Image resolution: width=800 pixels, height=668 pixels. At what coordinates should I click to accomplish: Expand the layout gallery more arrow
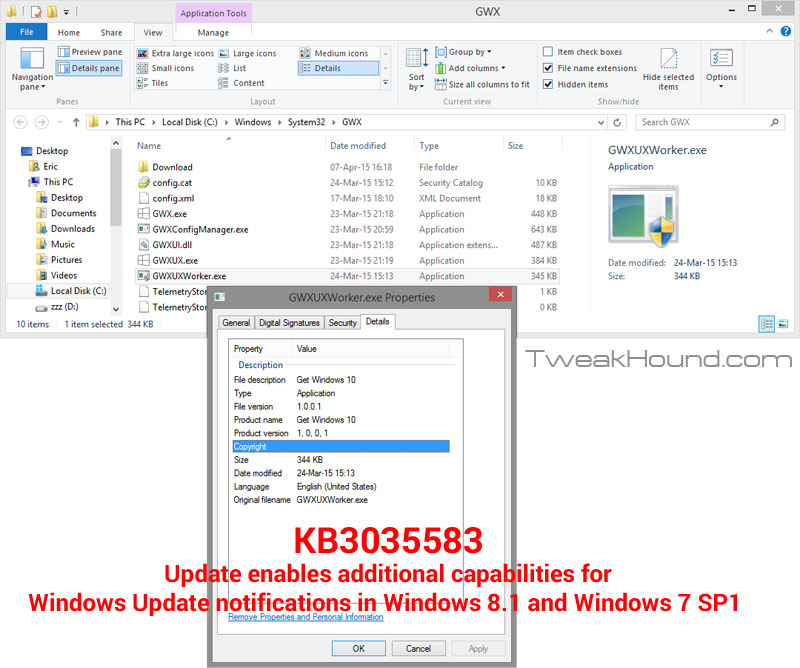[x=386, y=83]
